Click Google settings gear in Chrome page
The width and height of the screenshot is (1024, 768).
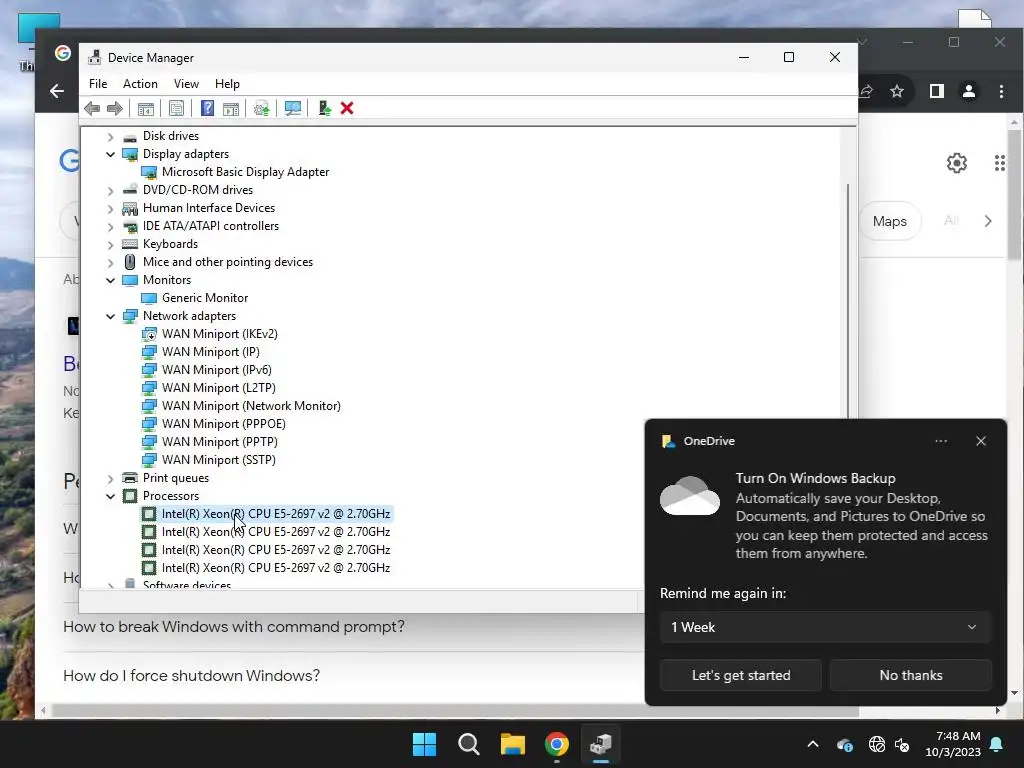(x=956, y=163)
